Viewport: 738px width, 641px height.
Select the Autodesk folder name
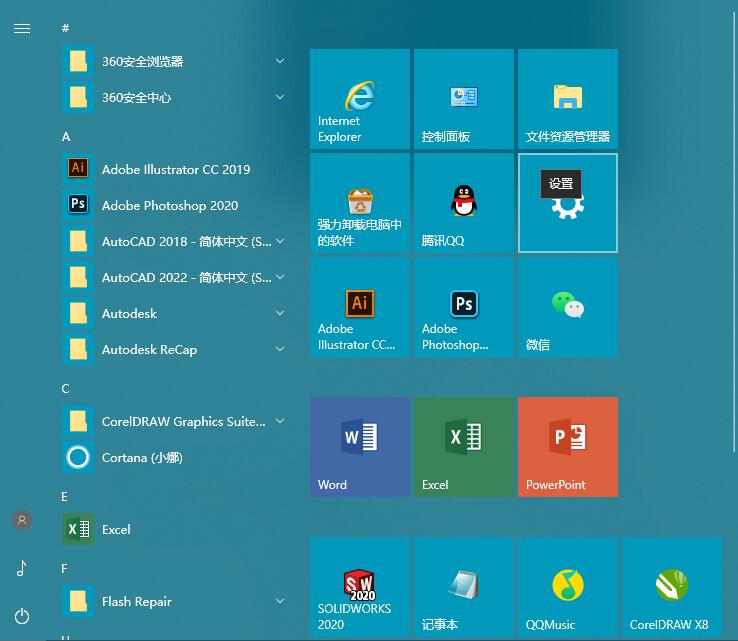pyautogui.click(x=129, y=313)
